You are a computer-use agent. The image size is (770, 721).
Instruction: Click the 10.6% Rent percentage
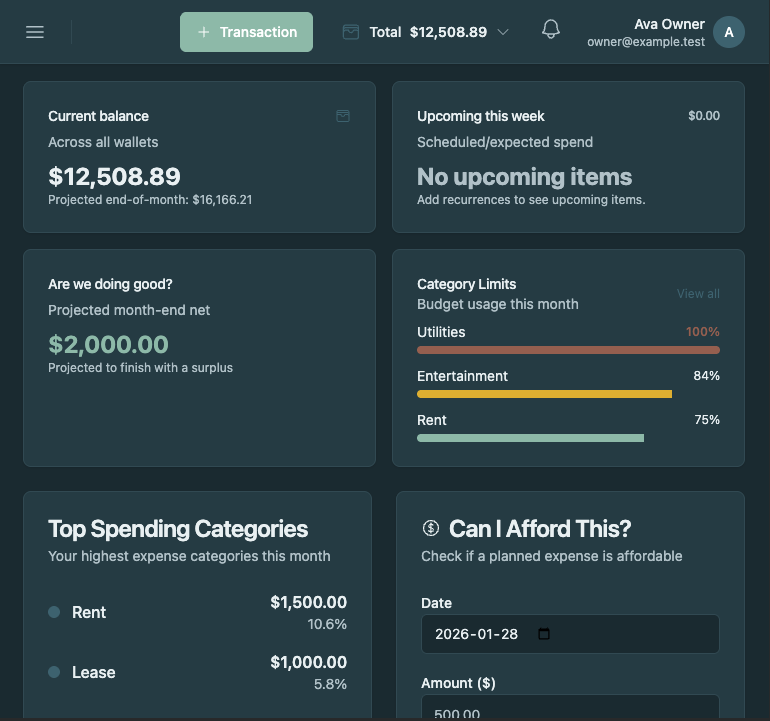point(327,624)
